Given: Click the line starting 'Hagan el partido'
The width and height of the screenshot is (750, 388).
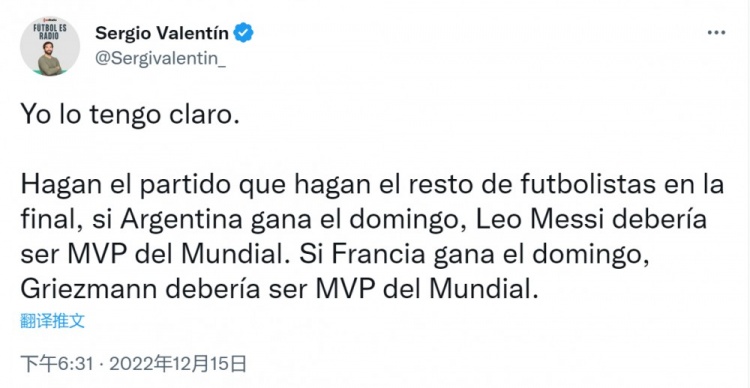Looking at the screenshot, I should [372, 186].
